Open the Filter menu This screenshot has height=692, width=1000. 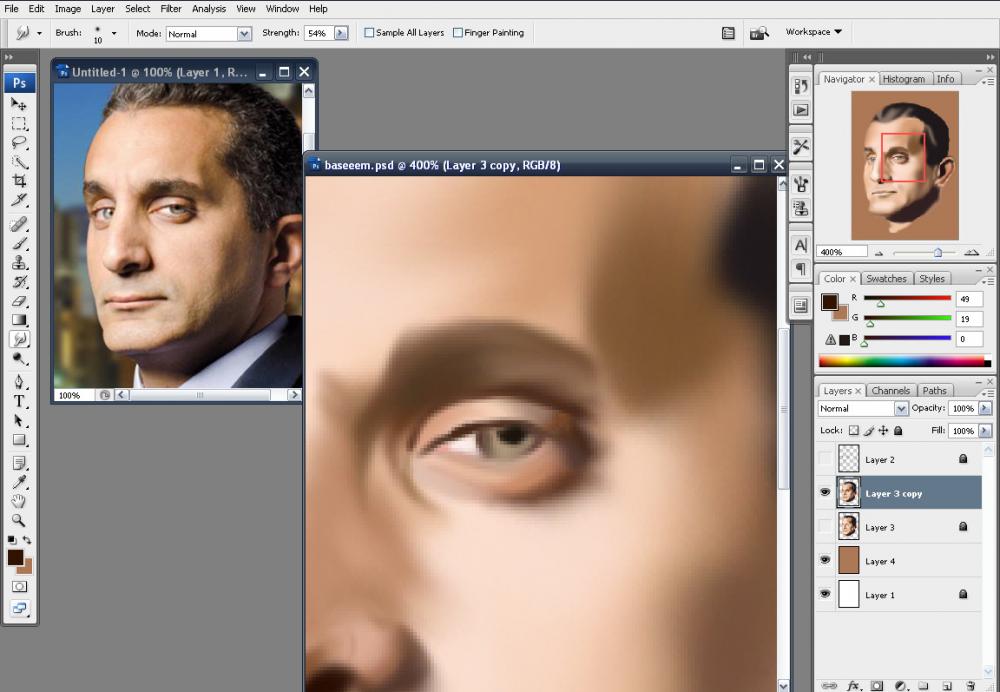pyautogui.click(x=171, y=9)
